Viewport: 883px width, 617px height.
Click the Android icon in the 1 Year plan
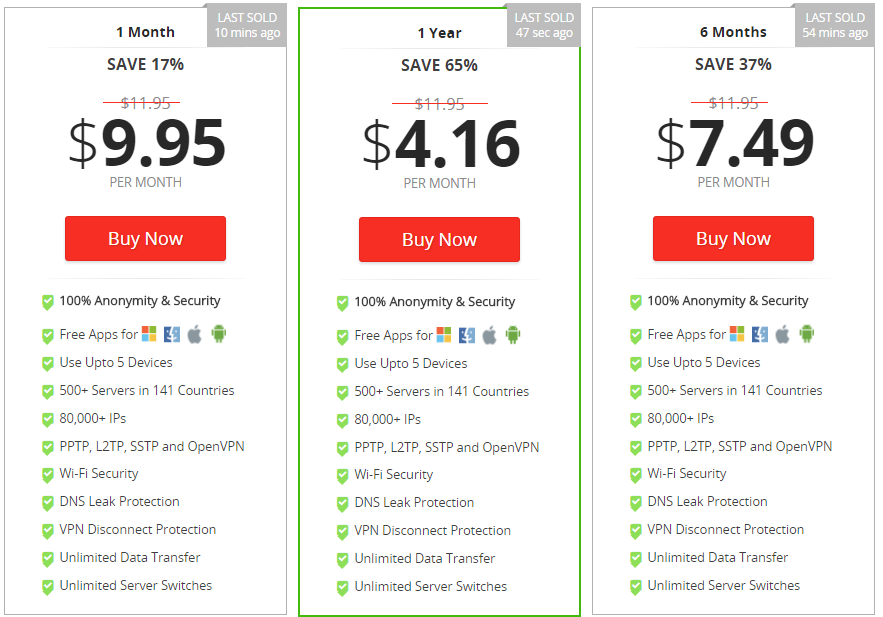pyautogui.click(x=512, y=335)
